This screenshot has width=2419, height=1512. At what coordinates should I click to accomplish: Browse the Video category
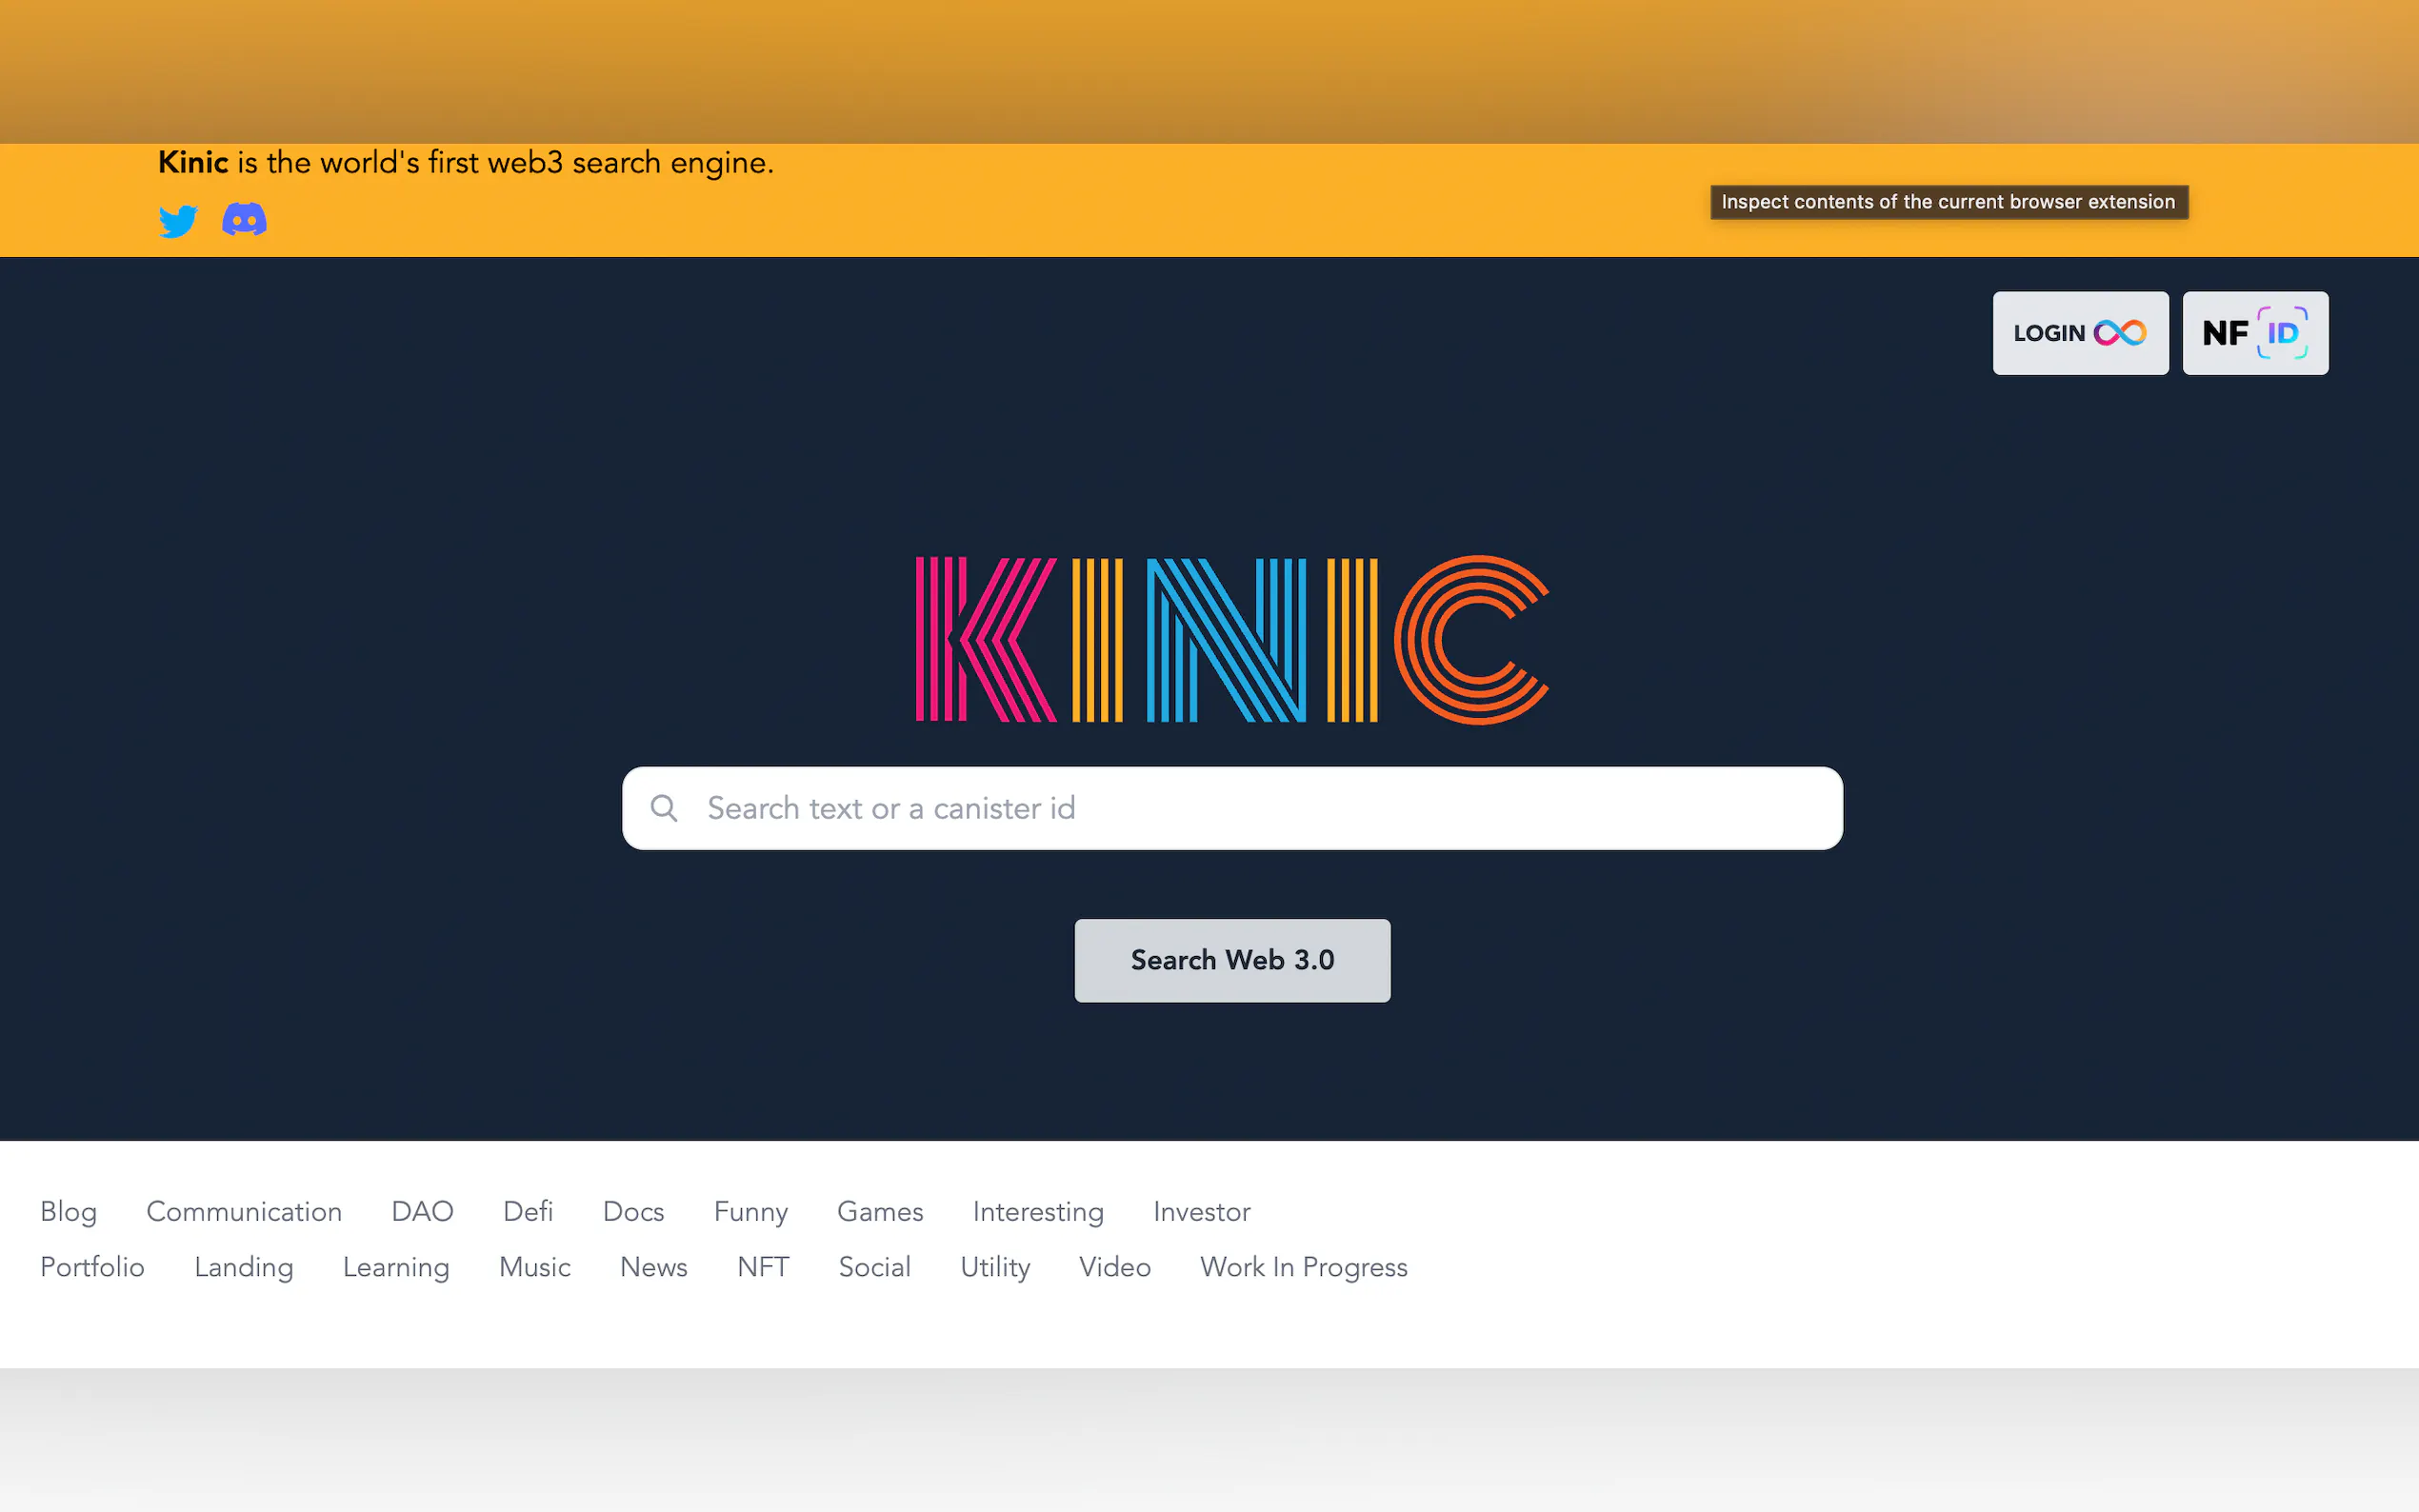1115,1267
